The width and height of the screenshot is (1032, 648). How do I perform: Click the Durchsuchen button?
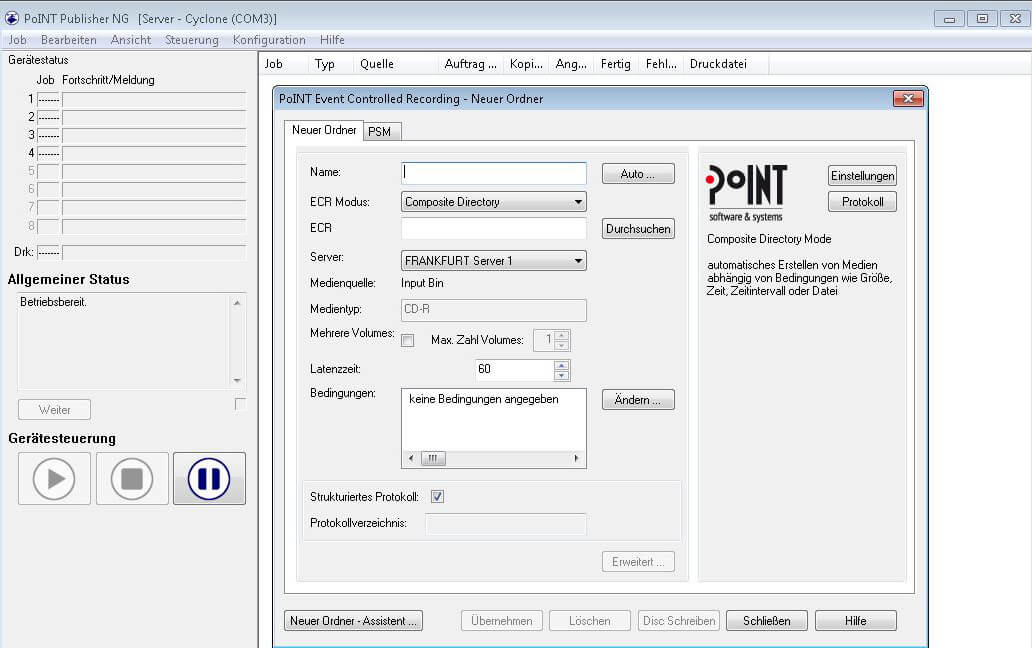[638, 228]
